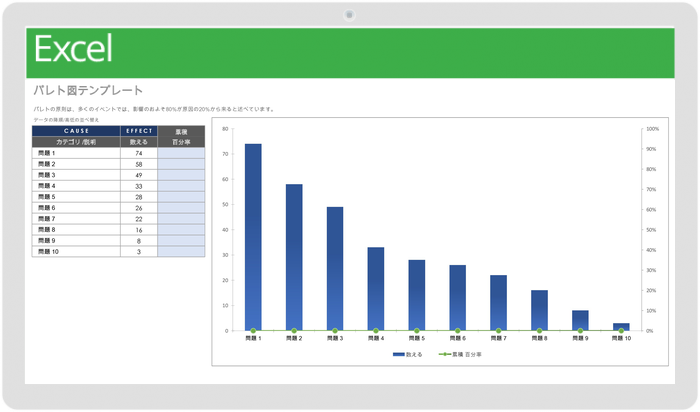Select the 問題 3 bar in the chart
Image resolution: width=700 pixels, height=412 pixels.
click(x=335, y=269)
